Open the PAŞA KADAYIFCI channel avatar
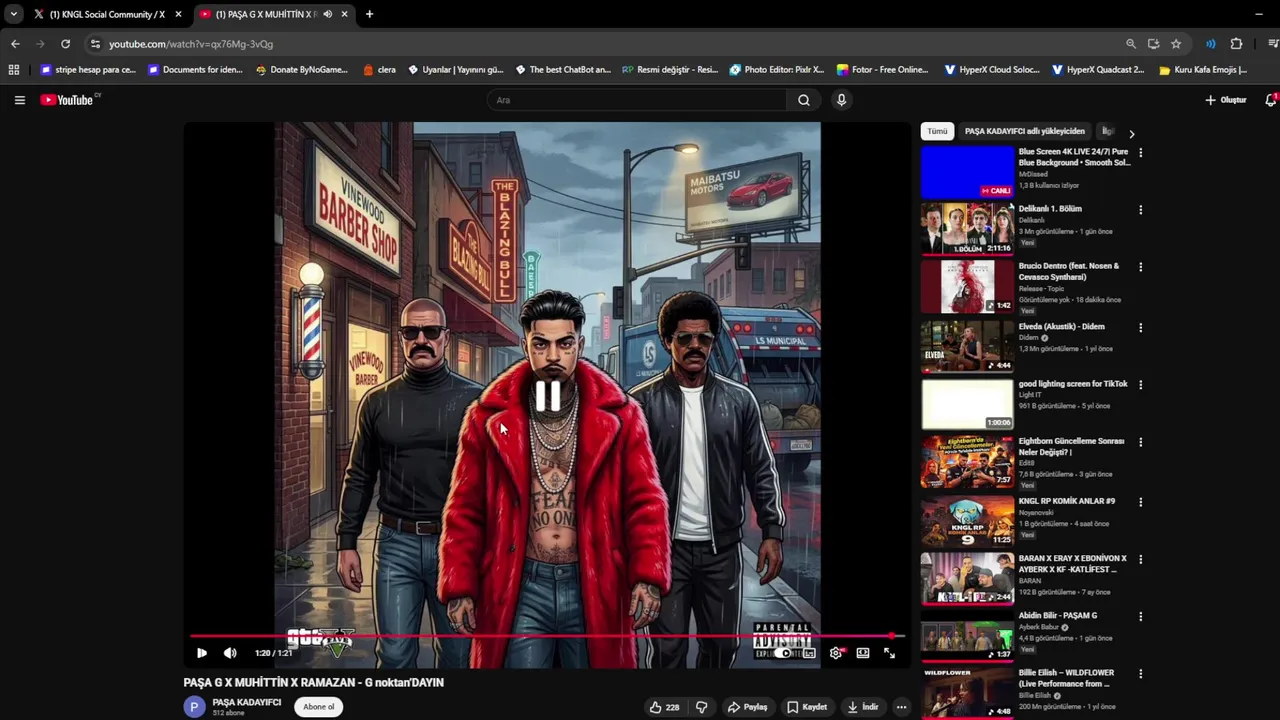Image resolution: width=1280 pixels, height=720 pixels. coord(194,707)
